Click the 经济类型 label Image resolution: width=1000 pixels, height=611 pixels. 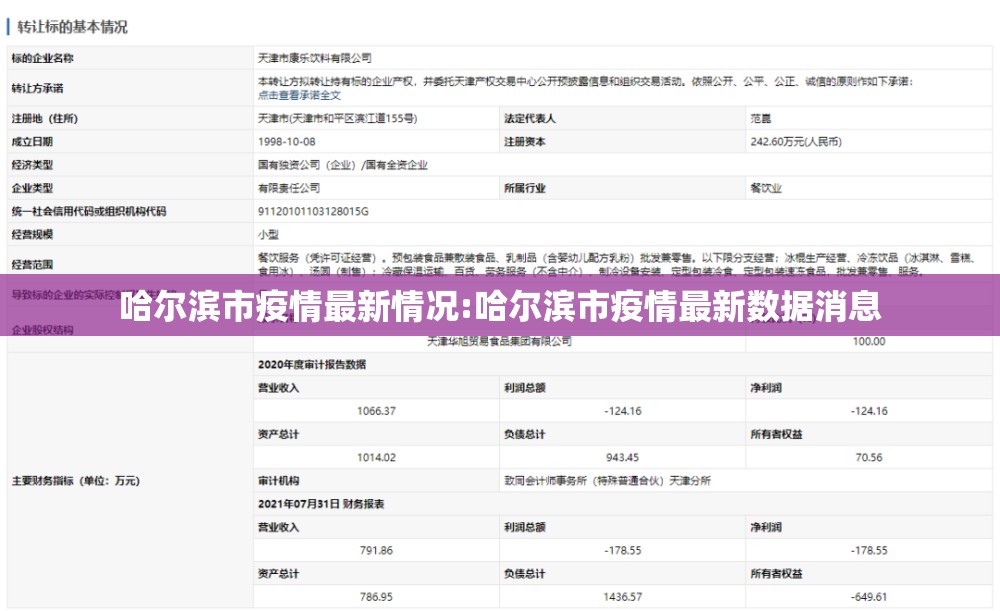click(x=32, y=165)
